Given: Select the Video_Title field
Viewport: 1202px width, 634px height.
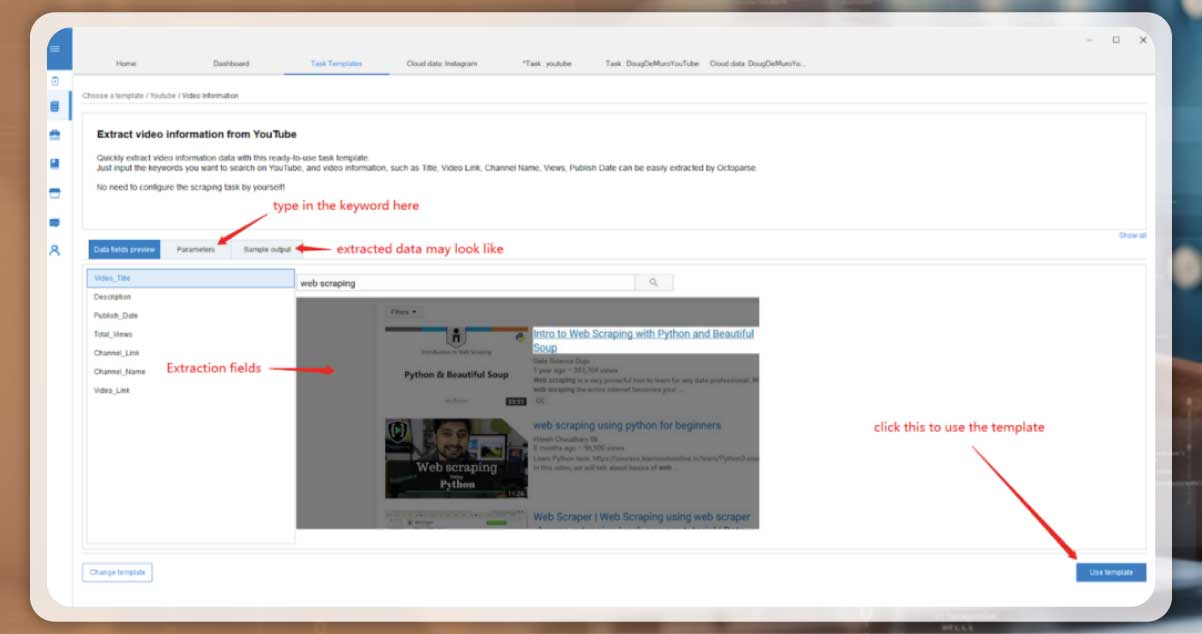Looking at the screenshot, I should click(191, 278).
